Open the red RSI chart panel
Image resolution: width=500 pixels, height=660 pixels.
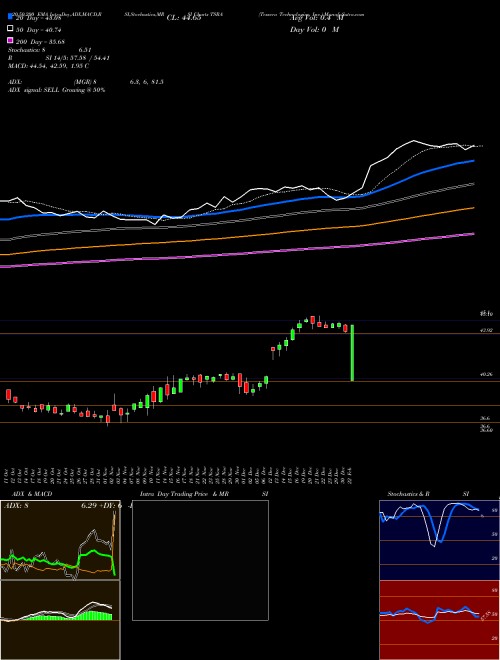[x=439, y=620]
